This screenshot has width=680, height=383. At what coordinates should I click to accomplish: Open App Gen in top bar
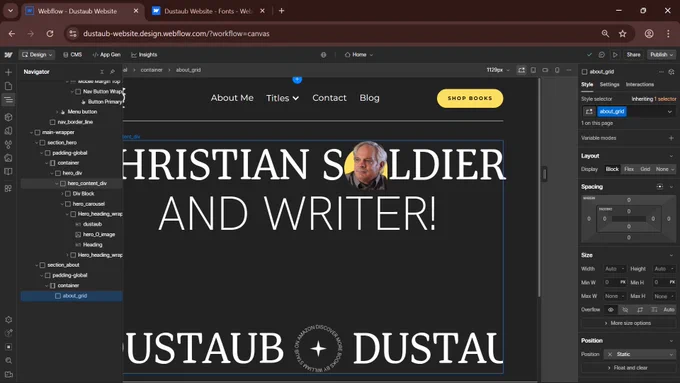pyautogui.click(x=107, y=55)
